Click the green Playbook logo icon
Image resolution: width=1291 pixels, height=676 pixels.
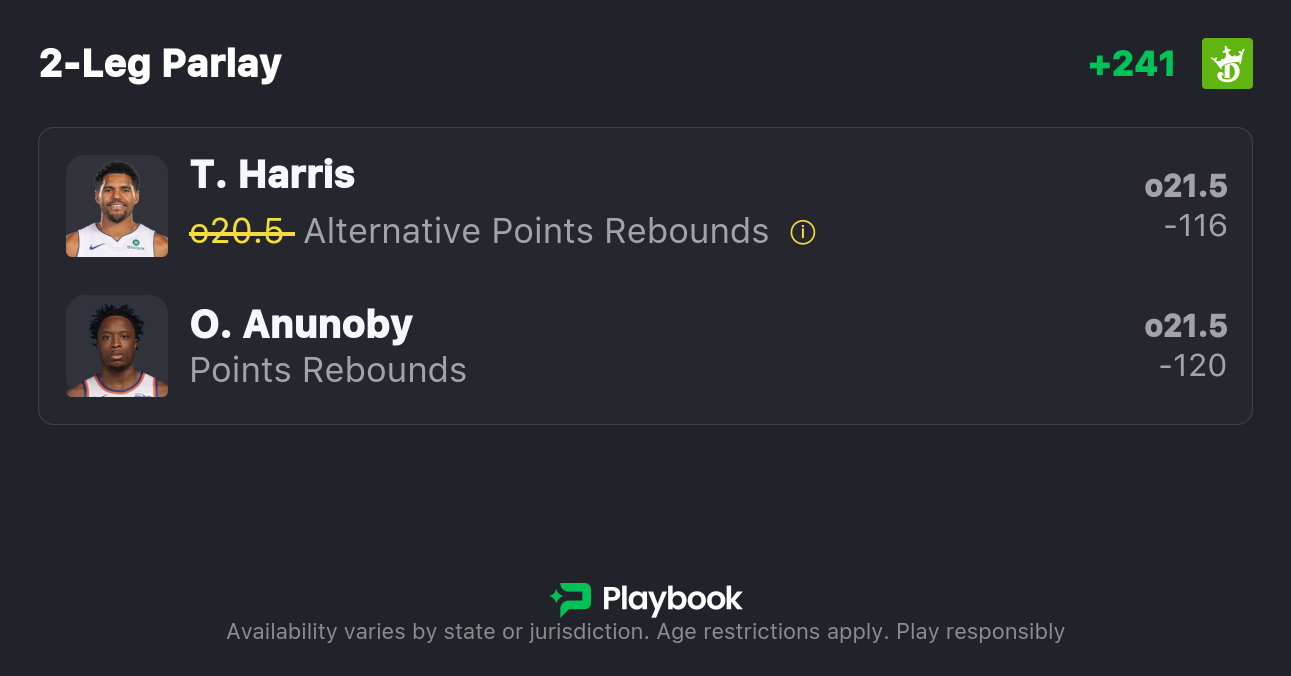click(571, 599)
